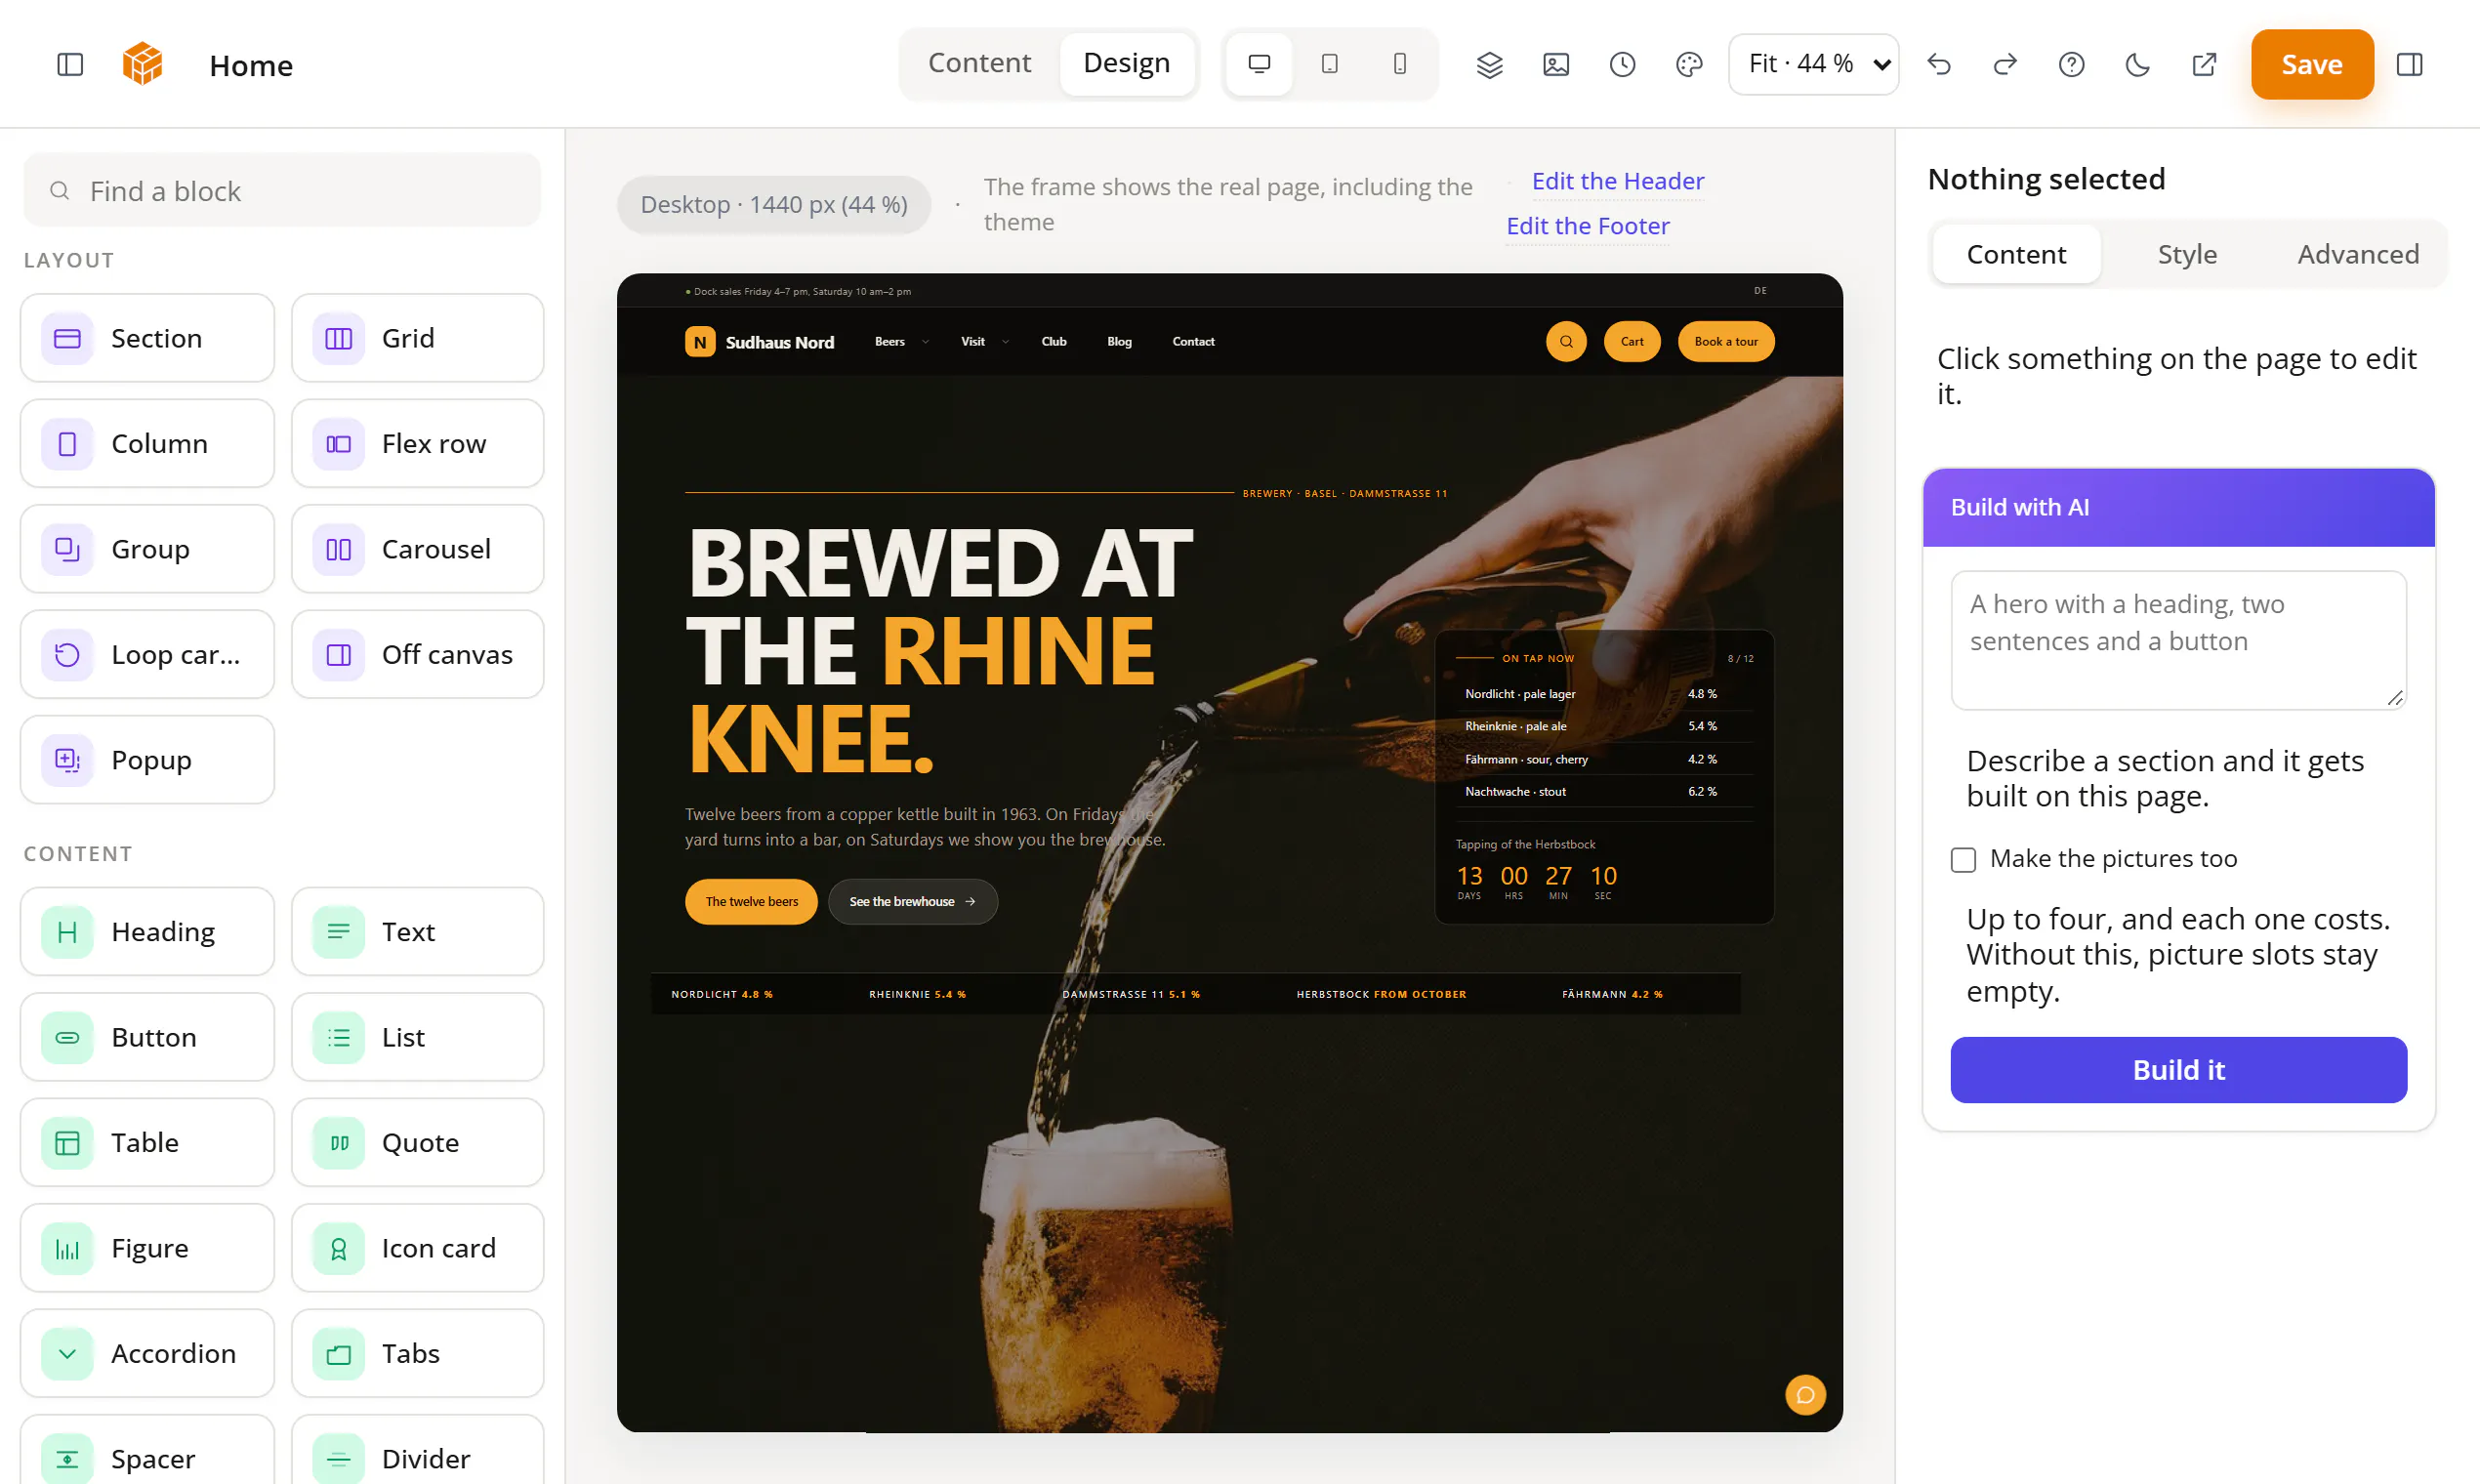Open the Fit 44 % zoom dropdown
2480x1484 pixels.
pyautogui.click(x=1813, y=64)
